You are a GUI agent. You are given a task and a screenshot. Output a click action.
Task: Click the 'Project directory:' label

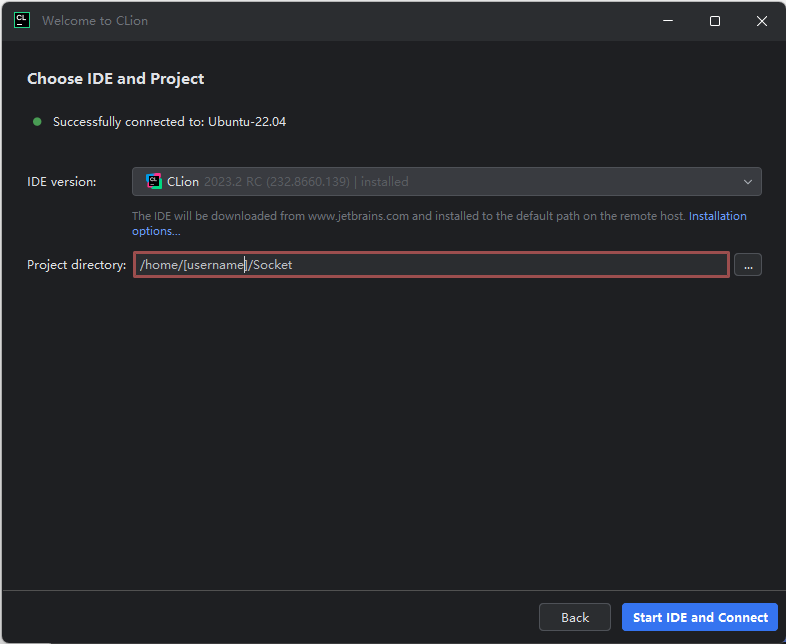(77, 265)
